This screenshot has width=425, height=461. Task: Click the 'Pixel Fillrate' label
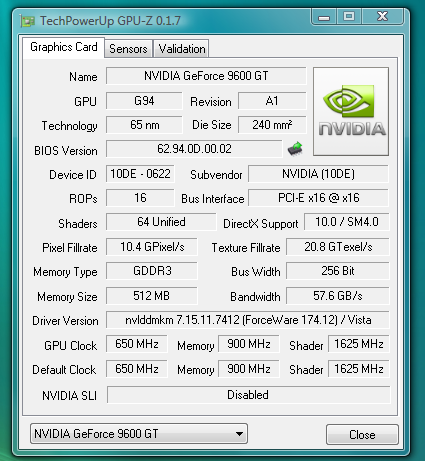tap(70, 248)
